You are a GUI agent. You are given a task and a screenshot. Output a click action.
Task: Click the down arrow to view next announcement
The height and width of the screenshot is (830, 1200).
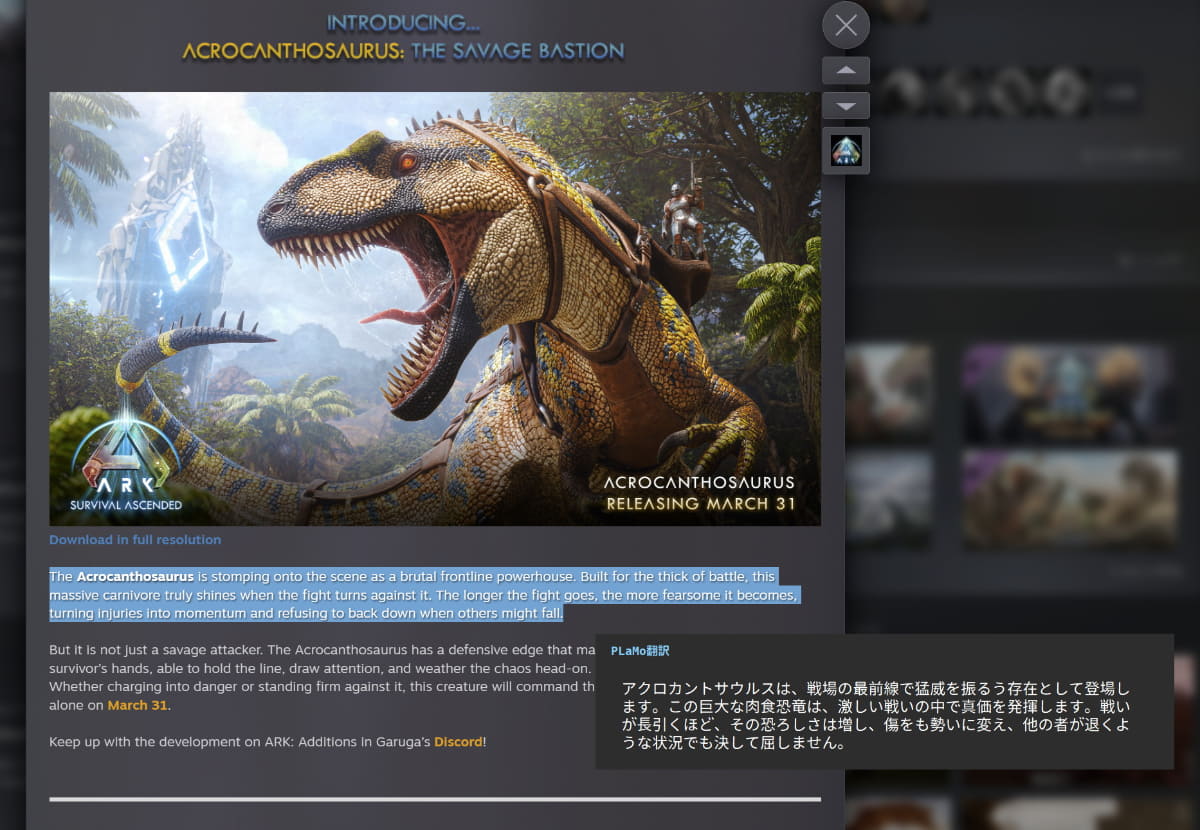(845, 104)
